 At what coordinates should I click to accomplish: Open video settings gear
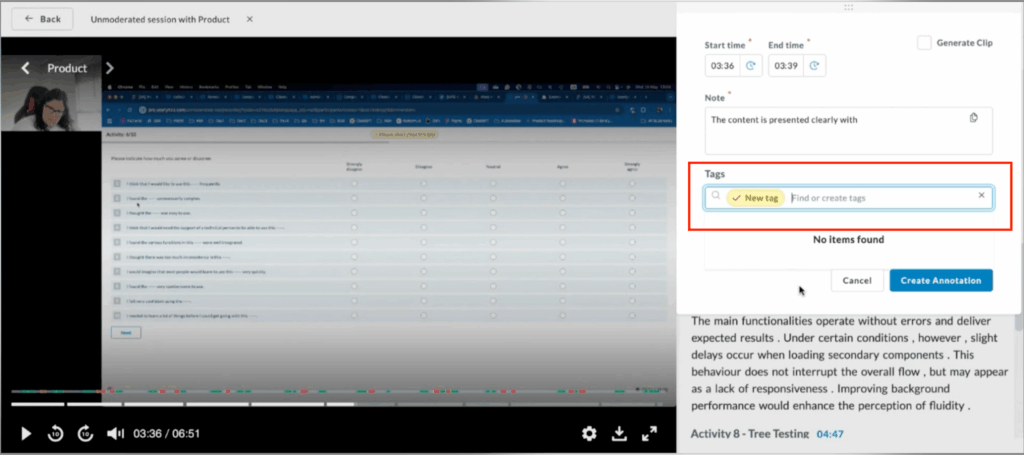coord(589,433)
